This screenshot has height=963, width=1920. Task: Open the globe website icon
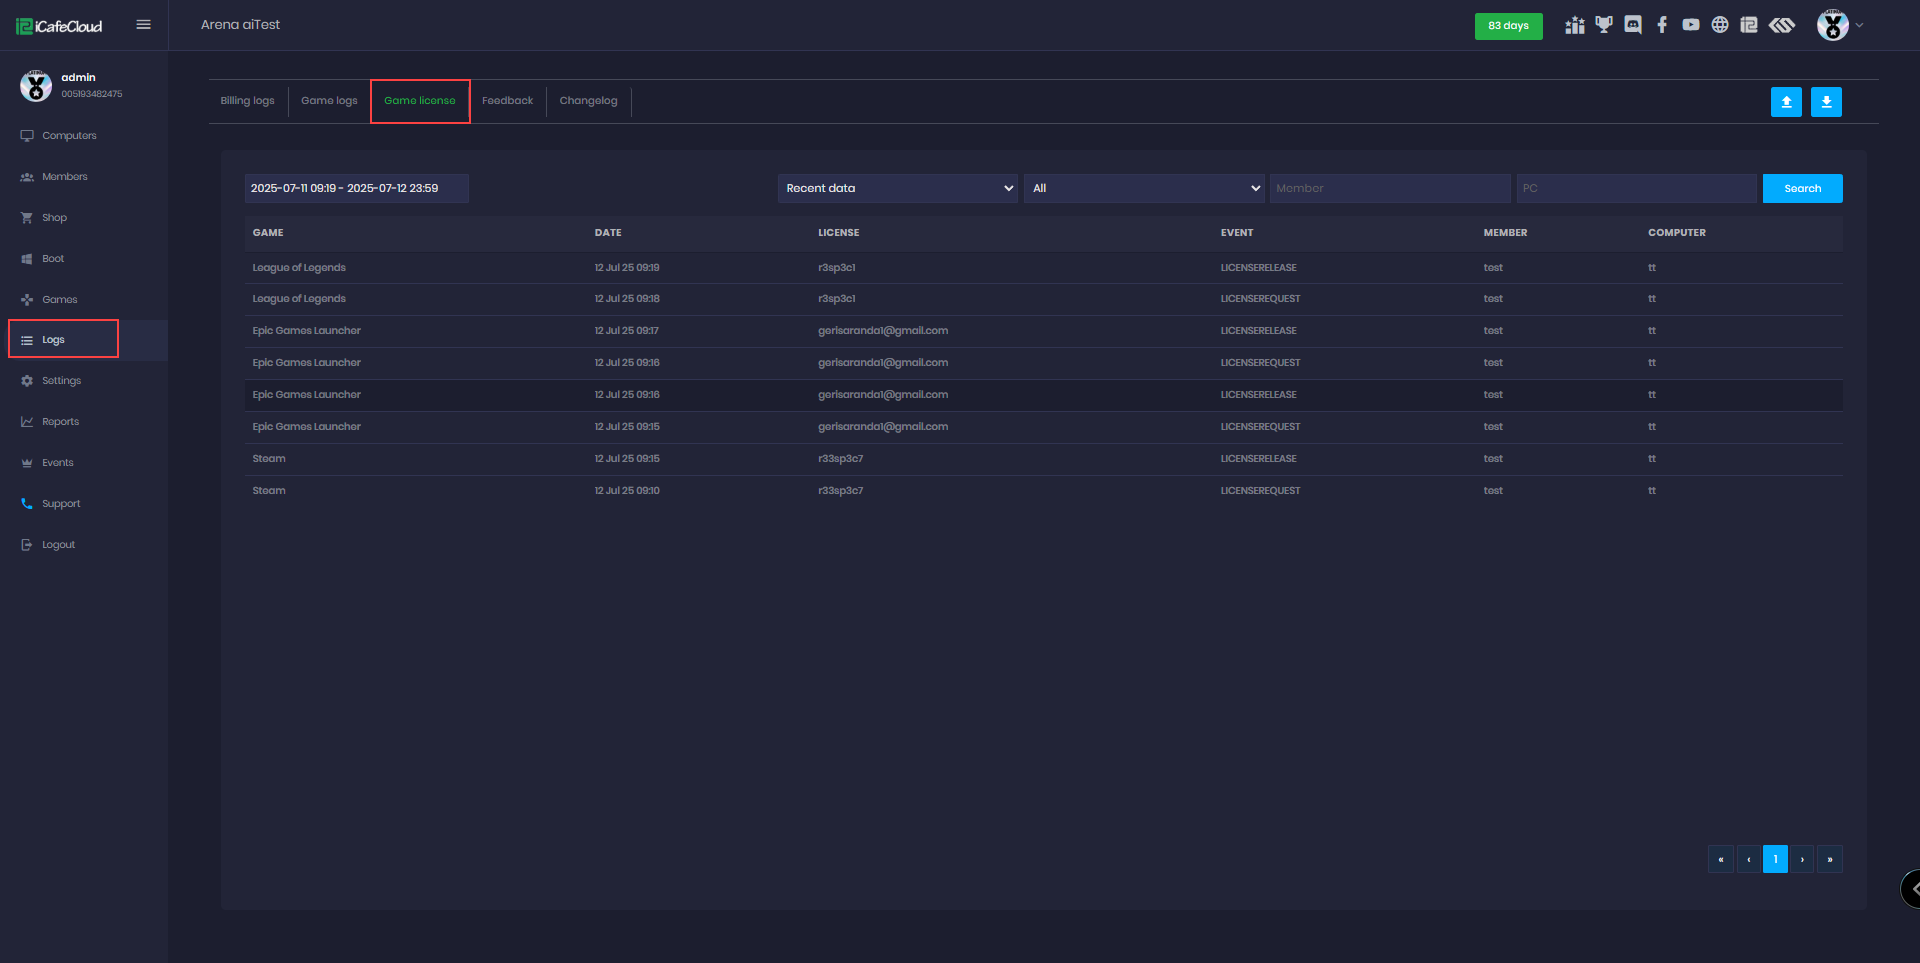(1720, 25)
